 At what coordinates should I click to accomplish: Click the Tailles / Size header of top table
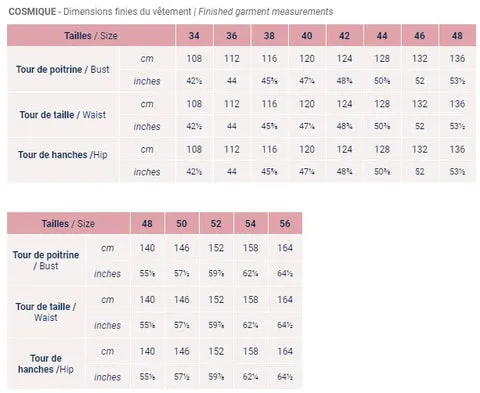coord(91,35)
